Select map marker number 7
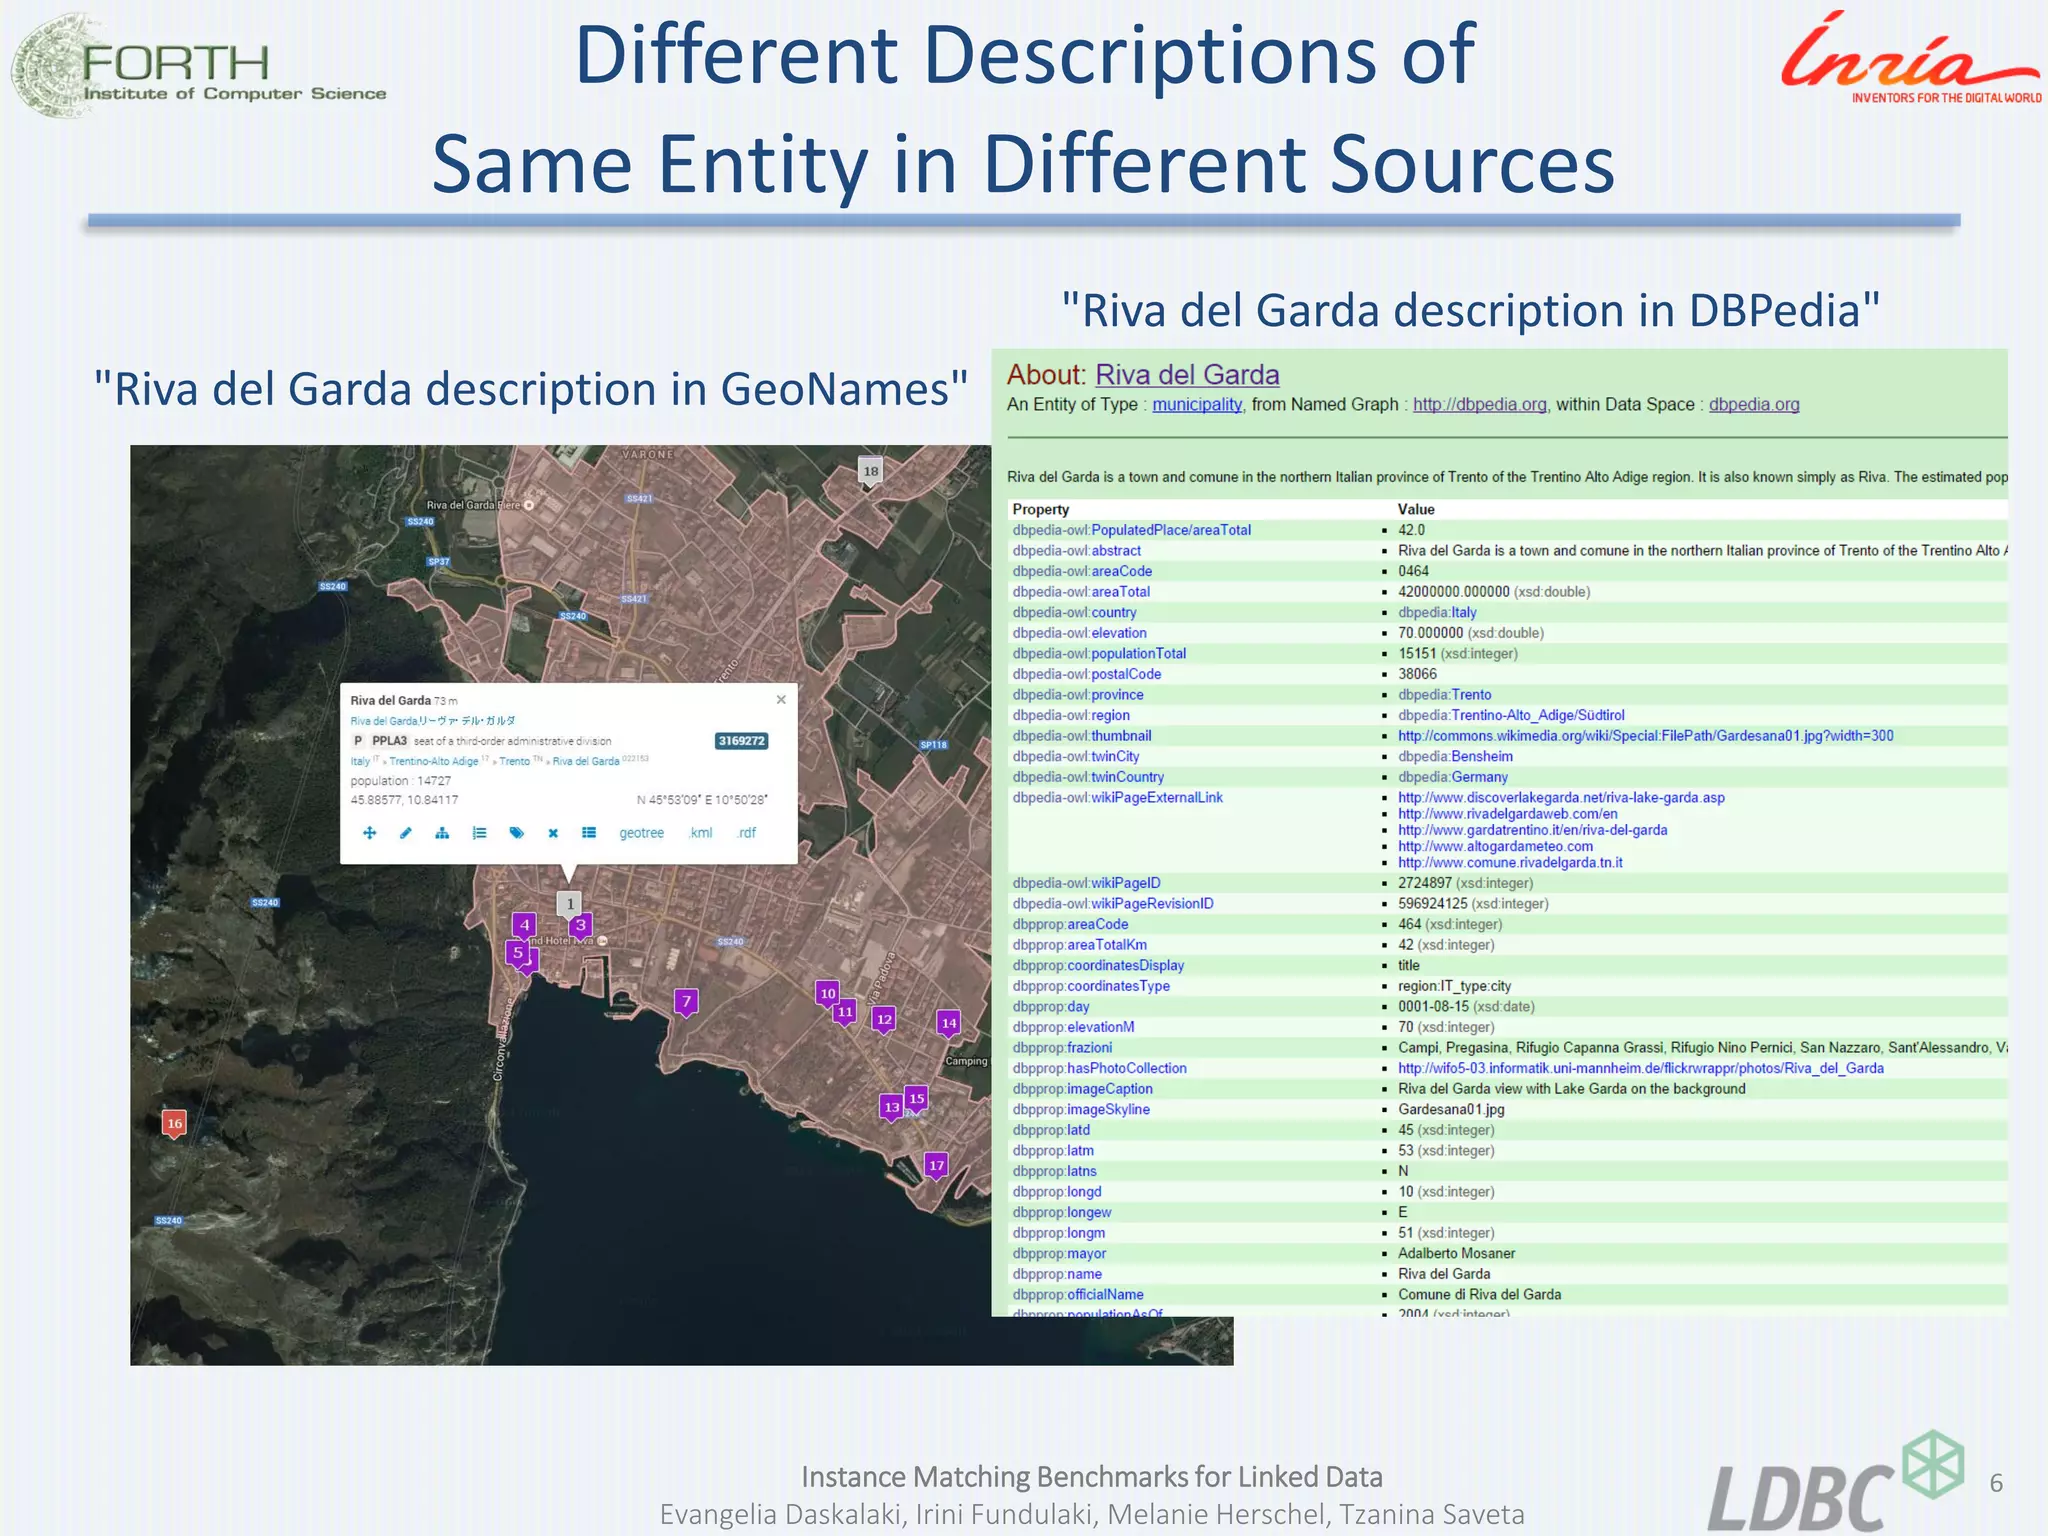 pyautogui.click(x=686, y=1001)
